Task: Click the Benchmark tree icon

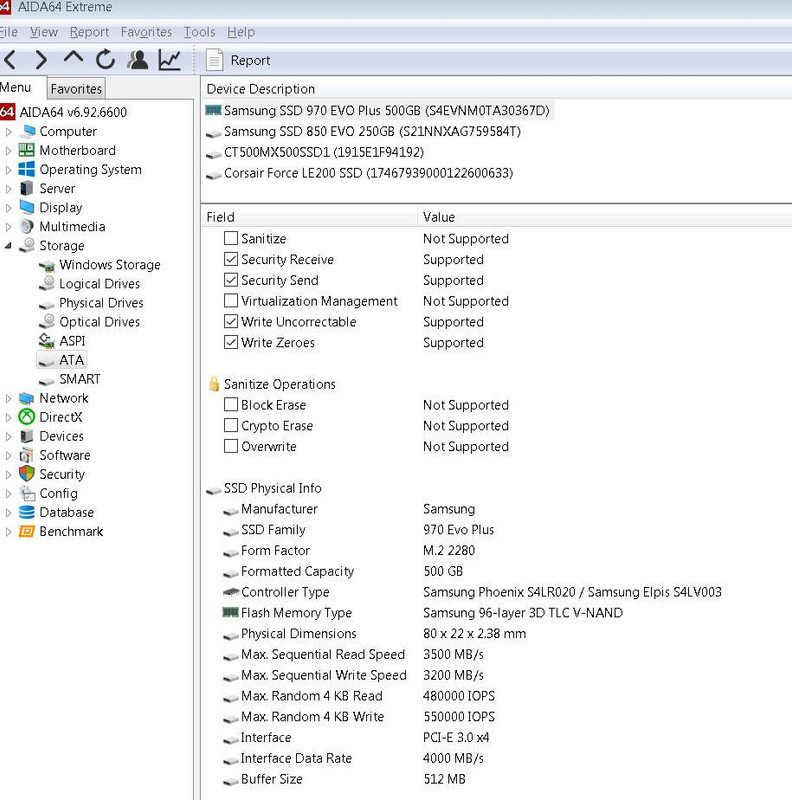Action: (27, 531)
